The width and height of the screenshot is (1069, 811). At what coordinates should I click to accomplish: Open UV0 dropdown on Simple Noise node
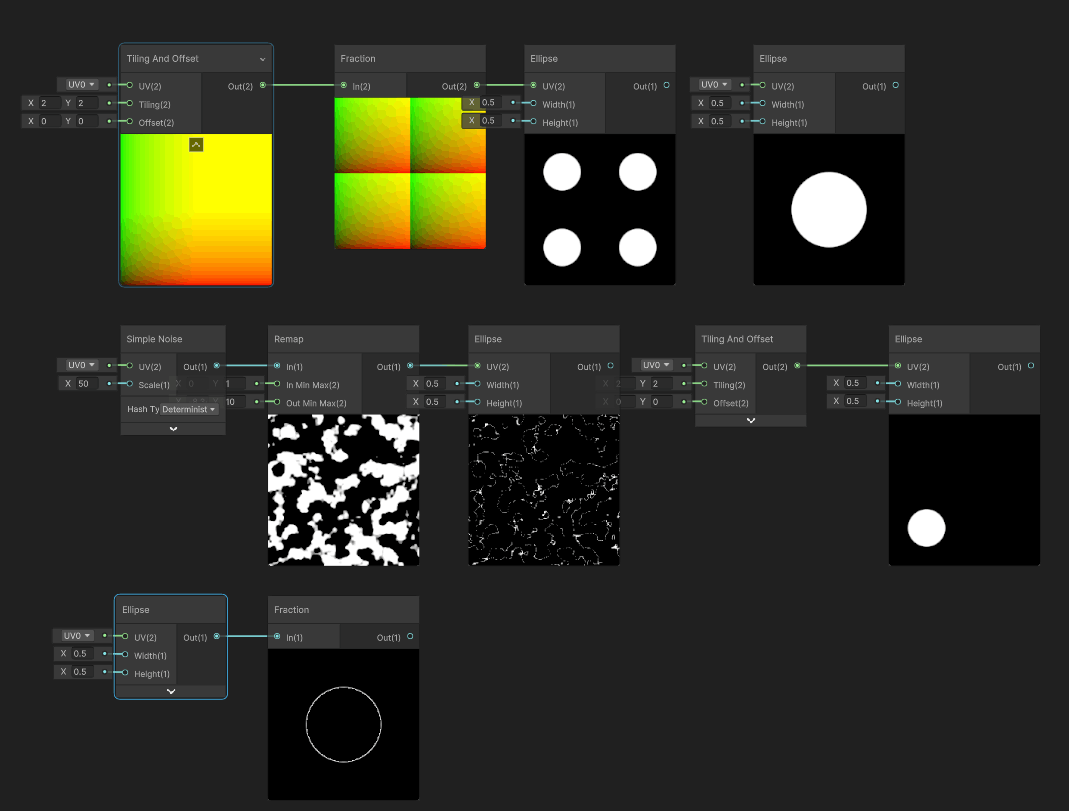click(82, 365)
